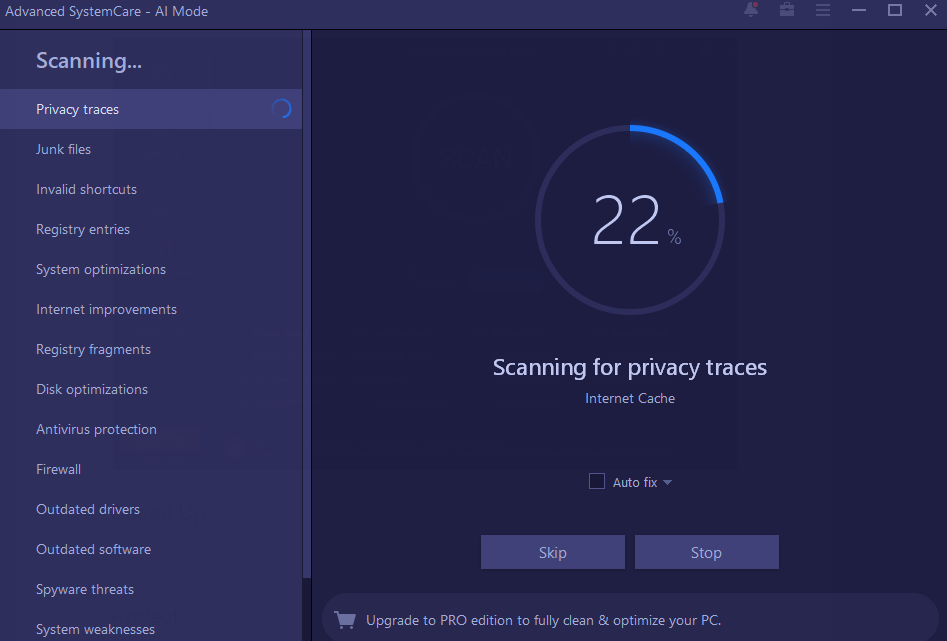Expand the Auto fix dropdown arrow
947x641 pixels.
click(667, 482)
